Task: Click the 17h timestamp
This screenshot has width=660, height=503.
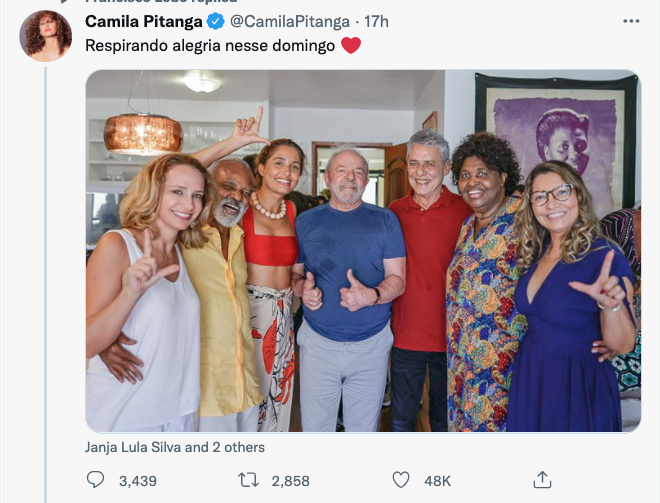Action: pos(376,21)
